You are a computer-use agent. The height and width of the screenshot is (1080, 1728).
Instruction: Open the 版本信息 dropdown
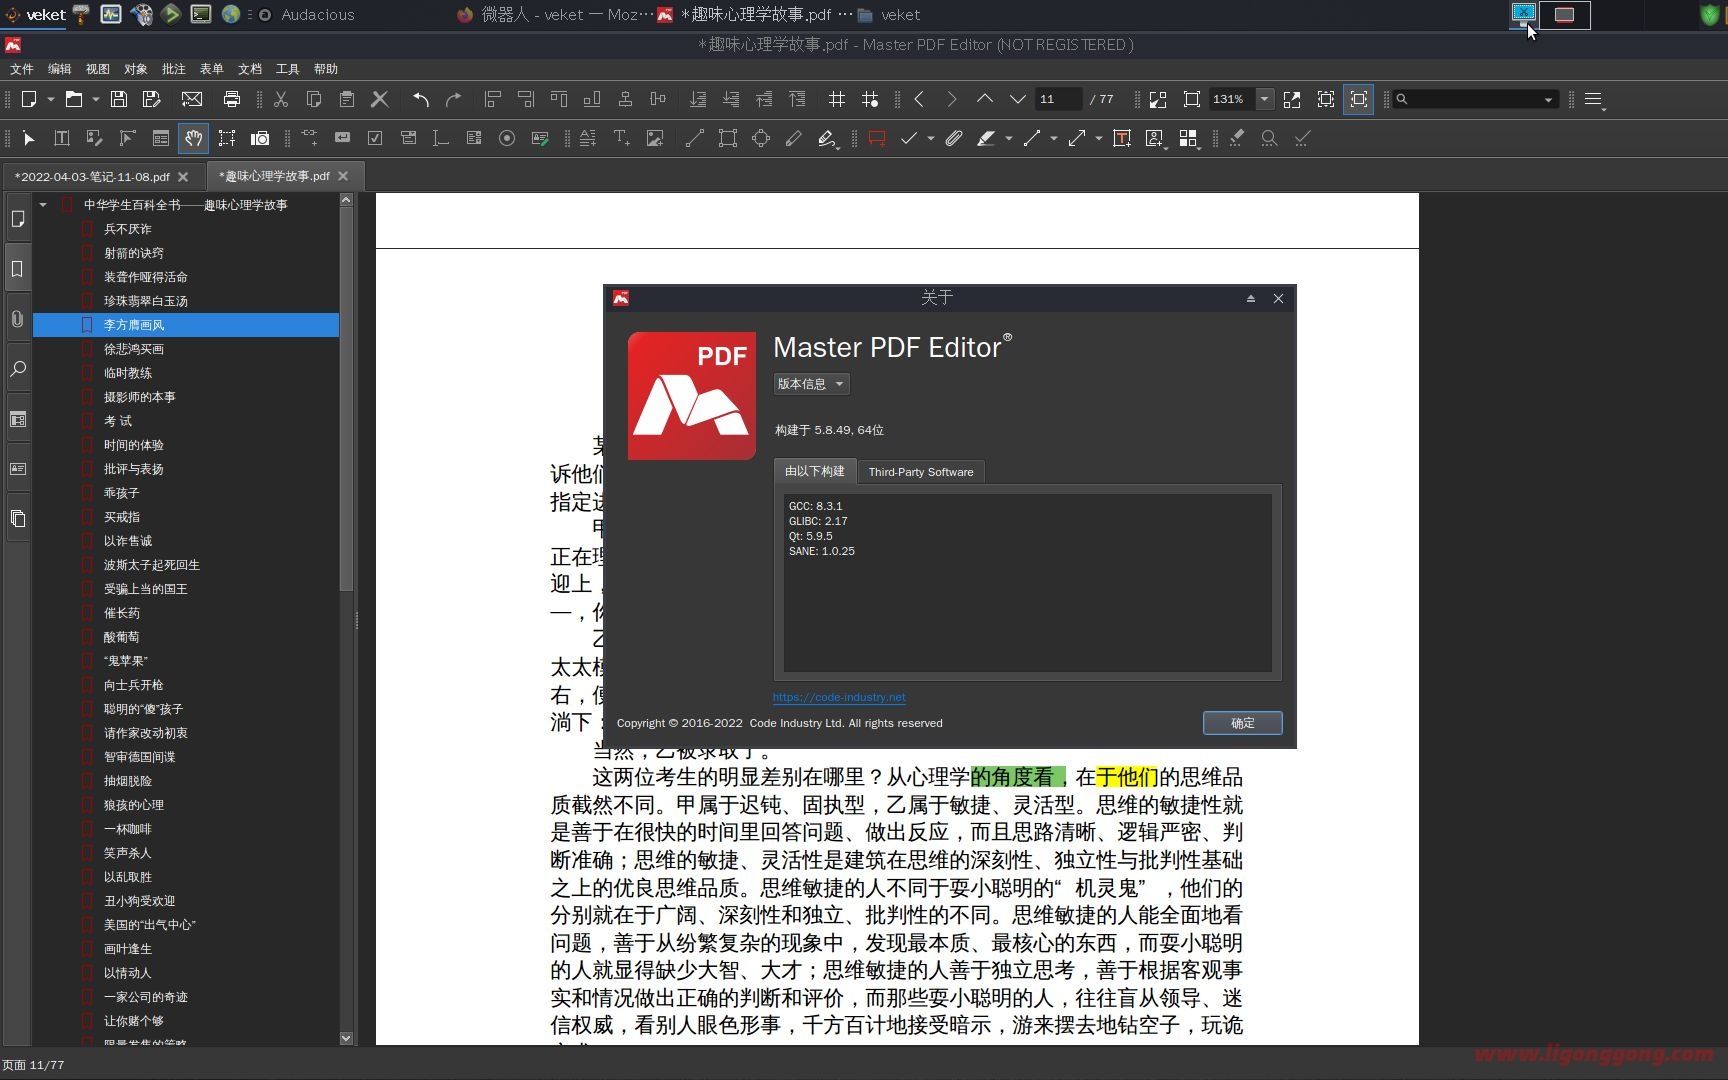tap(811, 384)
